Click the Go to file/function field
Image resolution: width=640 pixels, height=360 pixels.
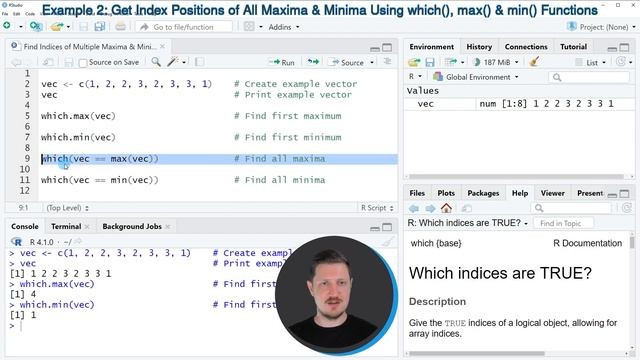point(184,27)
